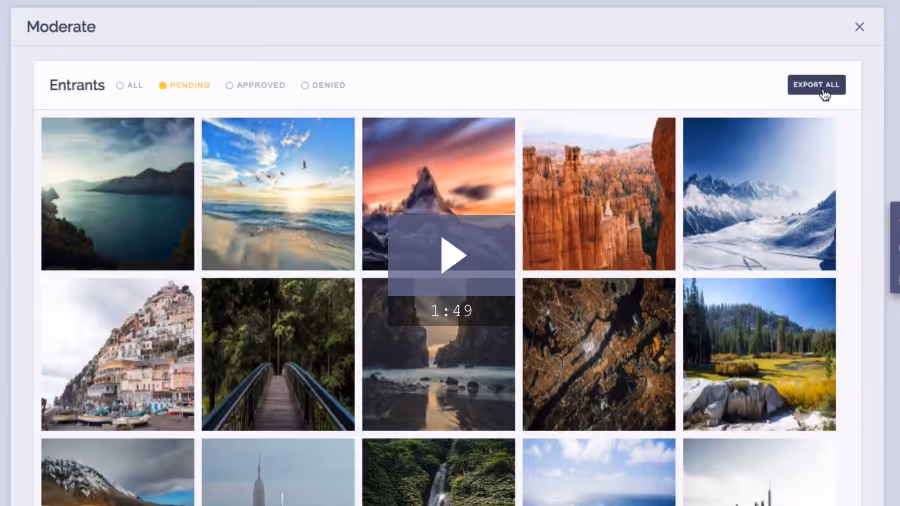
Task: Open the skyscraper spire photo
Action: [x=278, y=472]
